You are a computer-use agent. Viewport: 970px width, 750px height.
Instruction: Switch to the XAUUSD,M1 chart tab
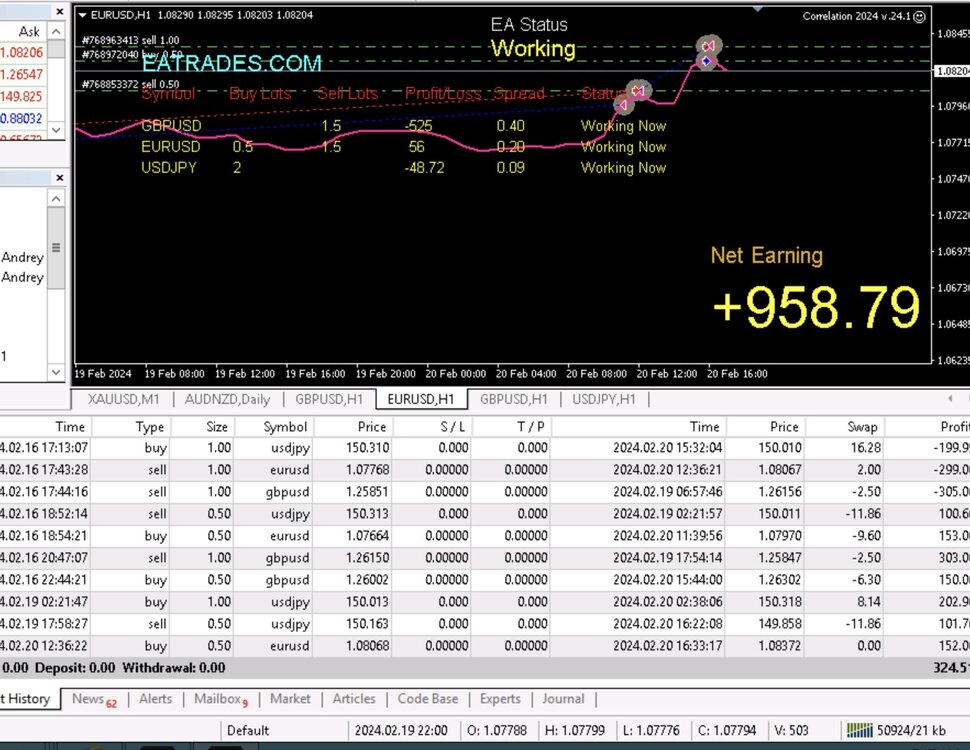coord(123,399)
